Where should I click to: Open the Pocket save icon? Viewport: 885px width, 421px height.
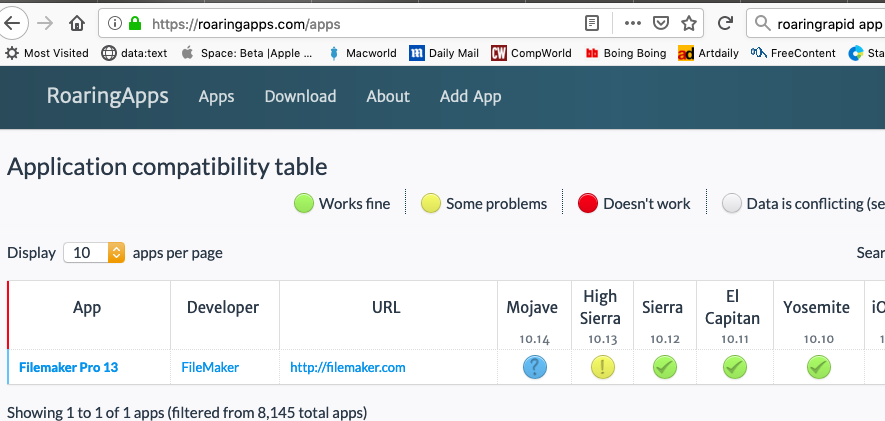click(661, 23)
